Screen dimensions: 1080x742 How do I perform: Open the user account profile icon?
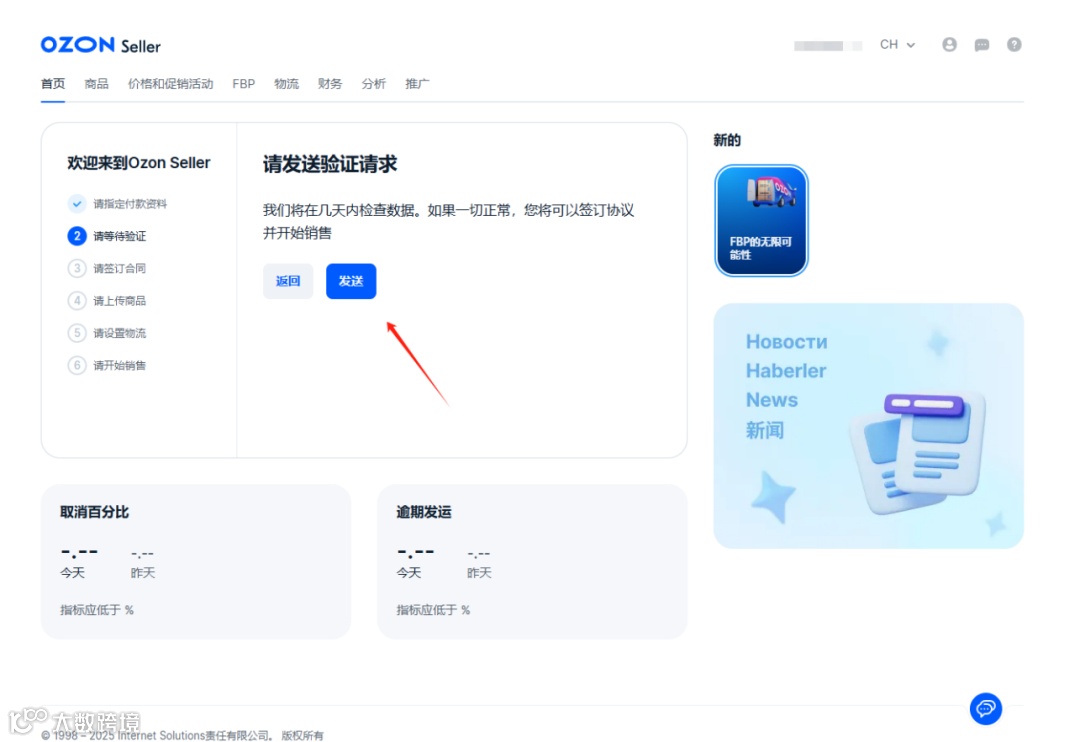[x=949, y=45]
